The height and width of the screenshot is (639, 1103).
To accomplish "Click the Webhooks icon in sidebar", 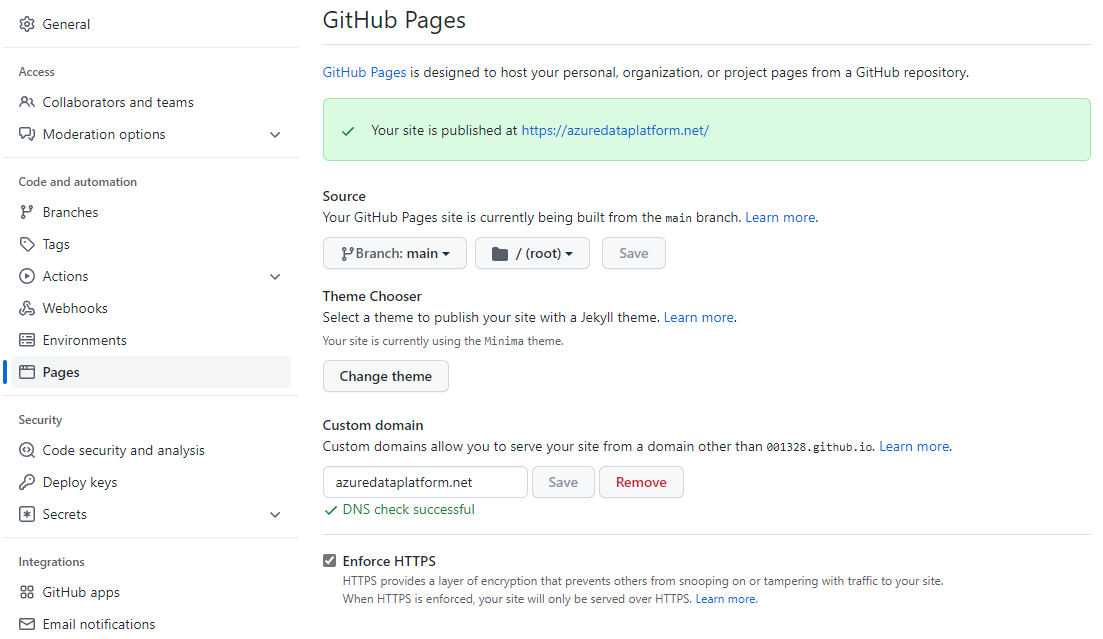I will click(x=27, y=308).
